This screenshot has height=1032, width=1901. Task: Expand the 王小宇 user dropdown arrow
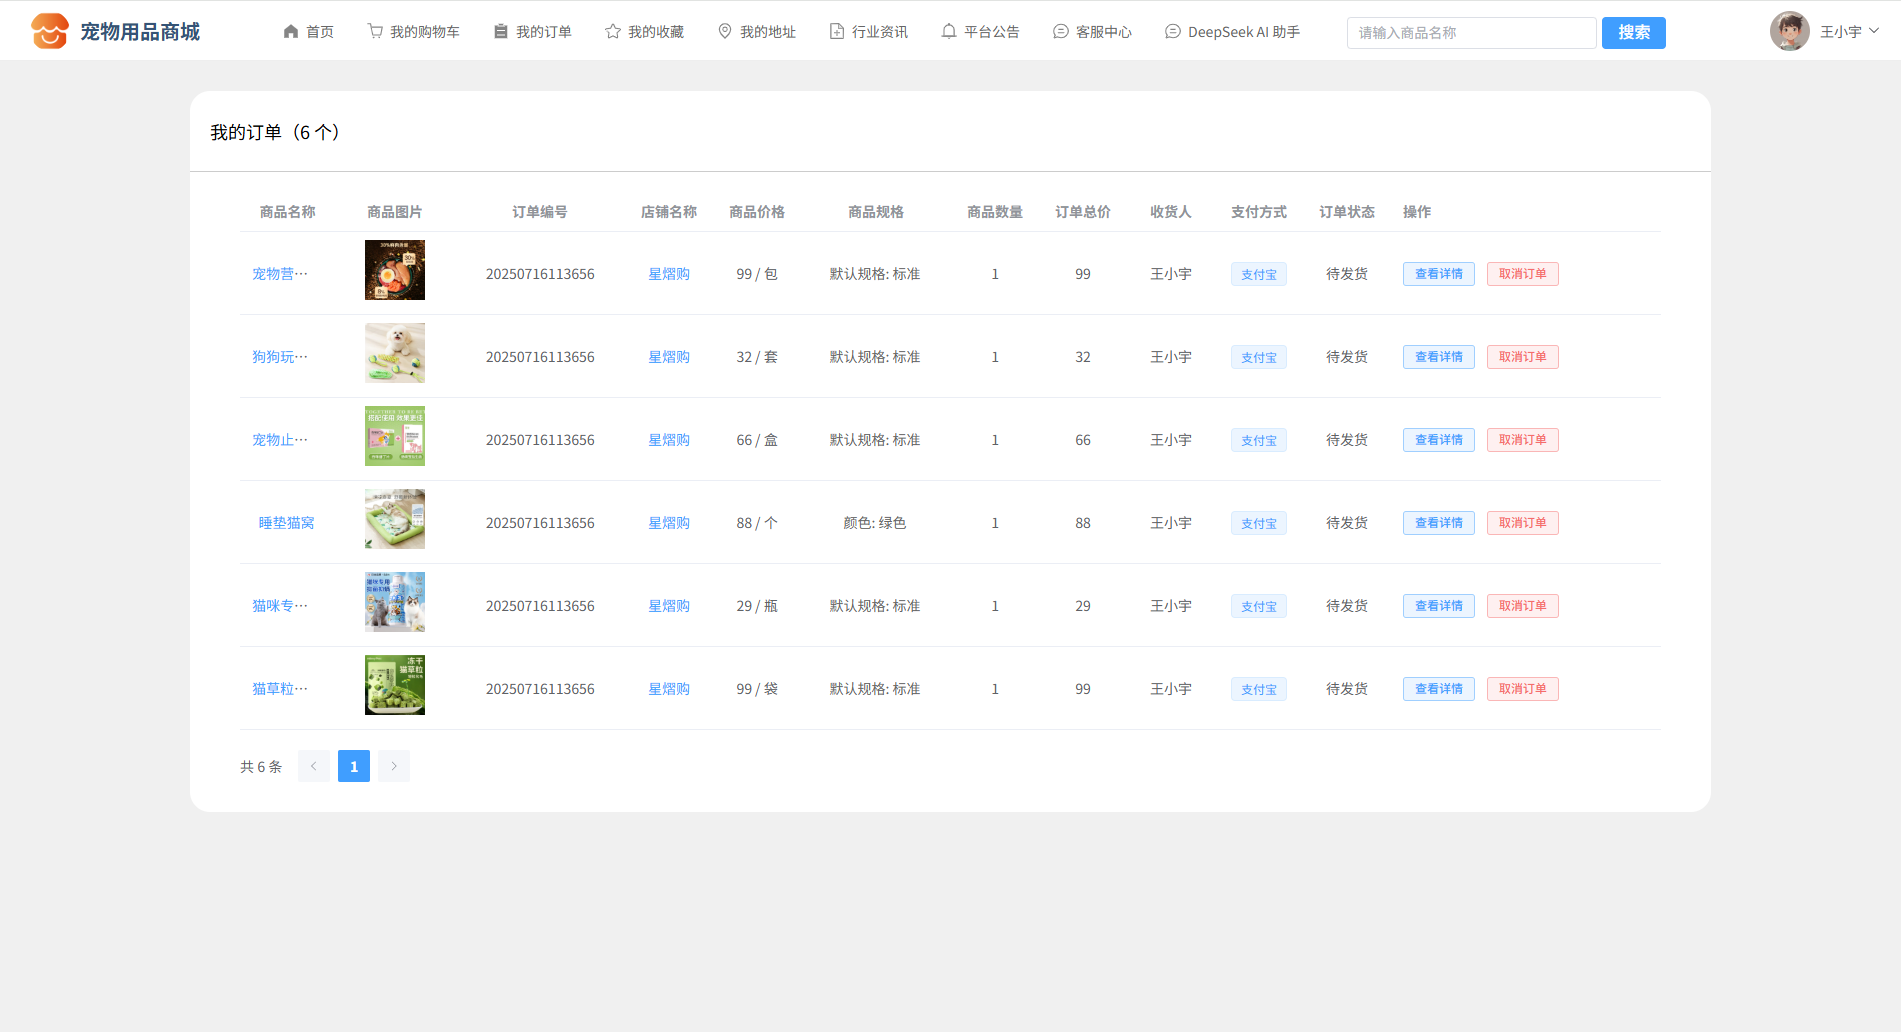click(x=1874, y=31)
